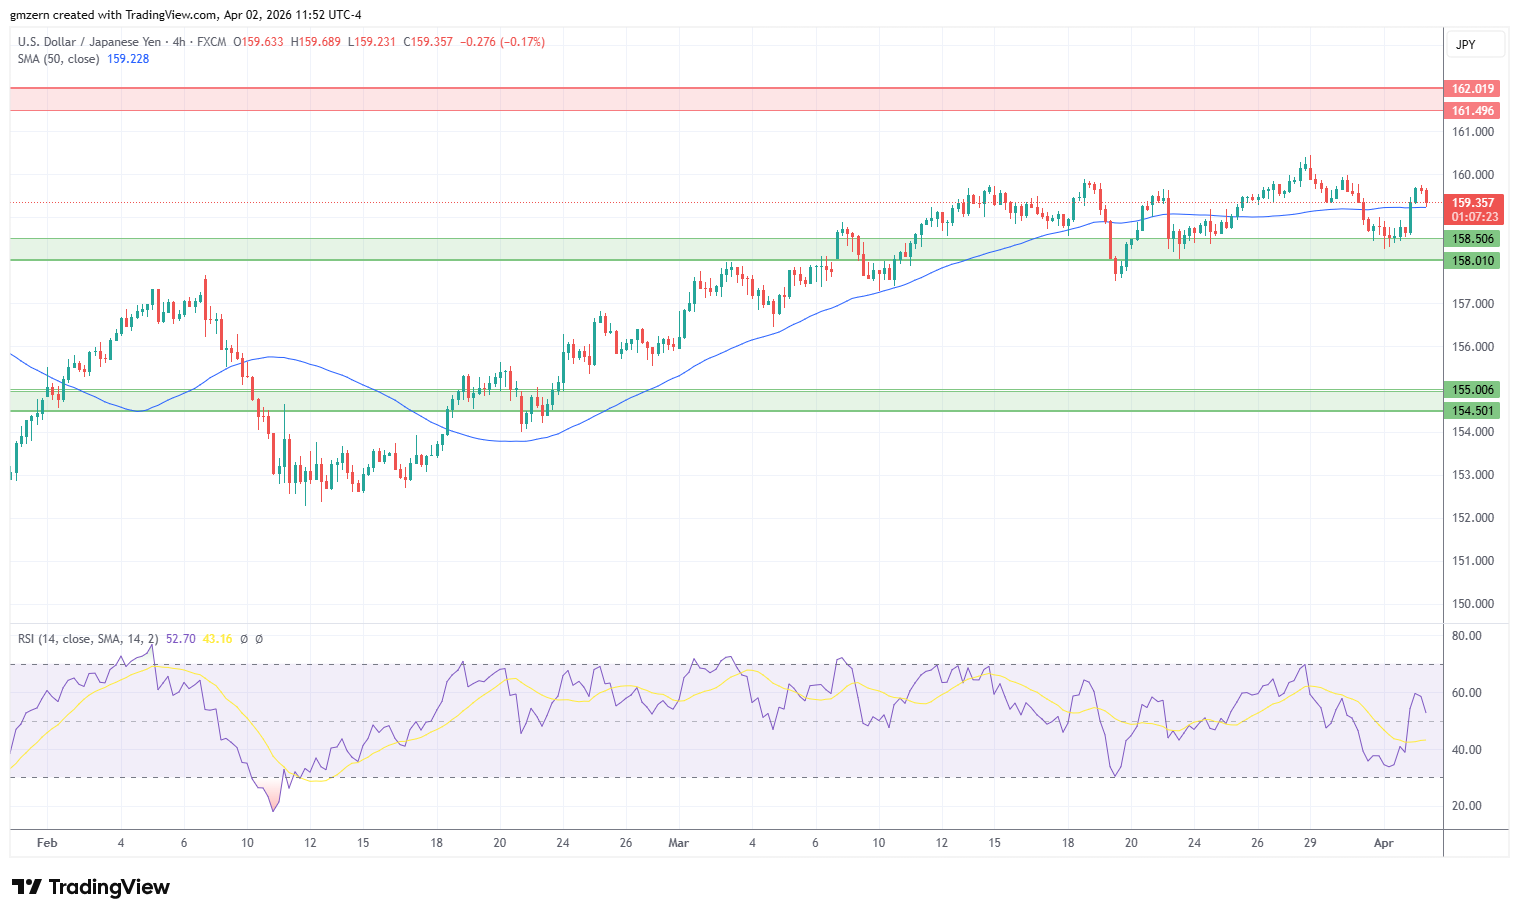Click the SMA (50, close) indicator label

tap(58, 59)
